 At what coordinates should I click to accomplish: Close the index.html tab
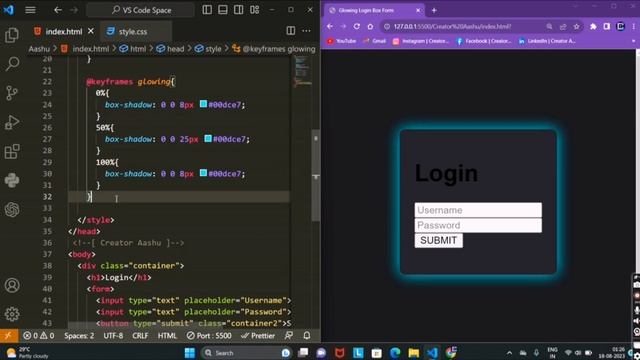[x=91, y=31]
